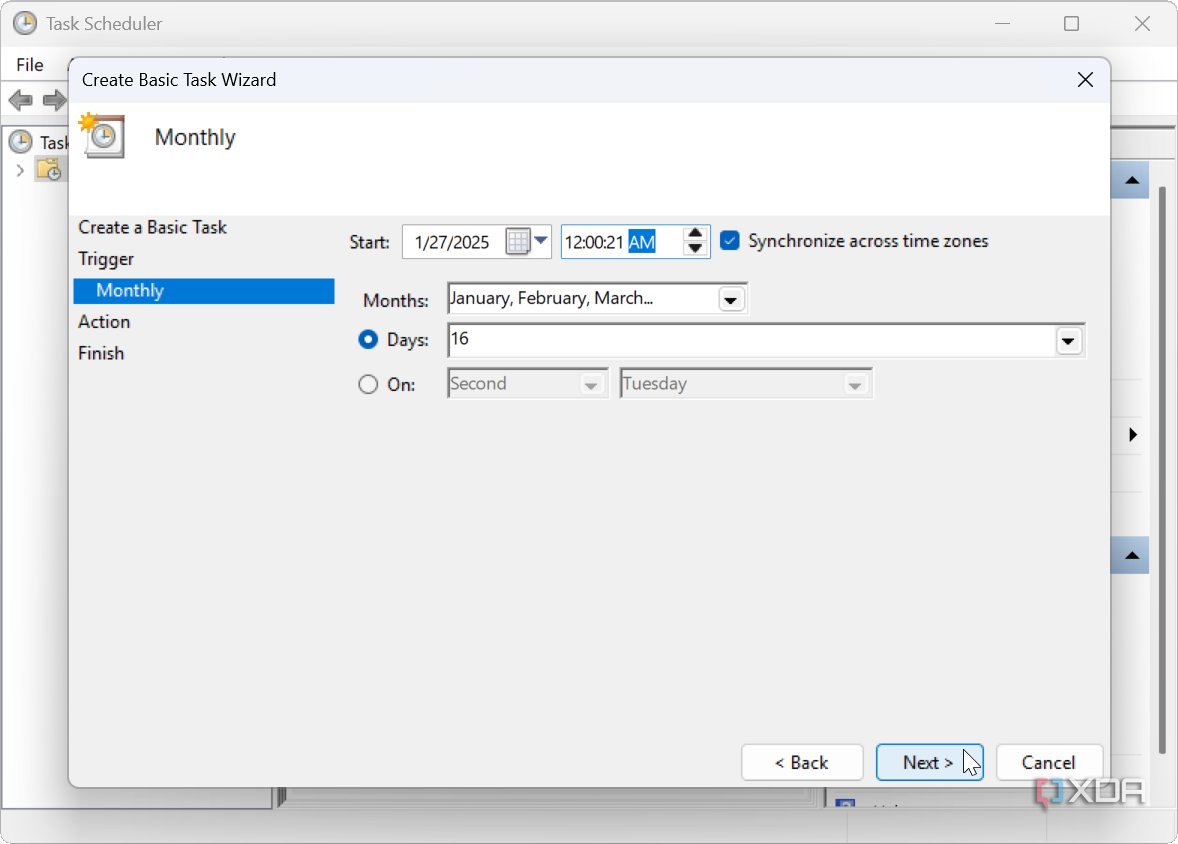Select Create a Basic Task step
The image size is (1178, 844).
pos(153,227)
